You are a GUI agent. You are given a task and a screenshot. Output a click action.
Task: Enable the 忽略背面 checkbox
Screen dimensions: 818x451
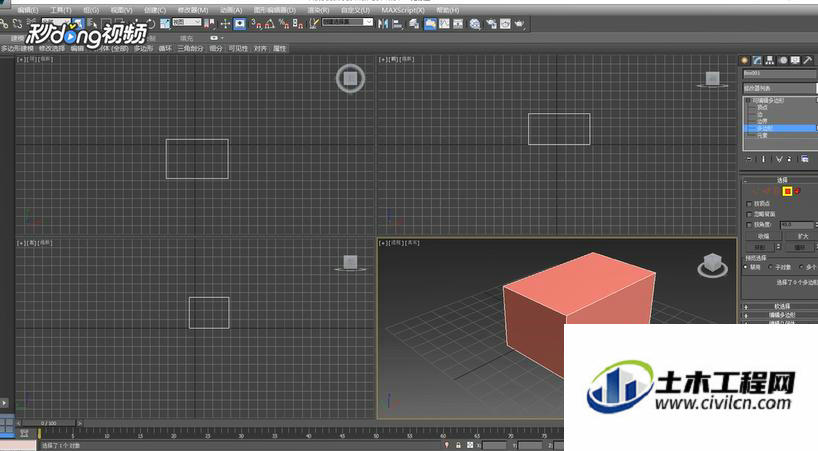coord(749,214)
